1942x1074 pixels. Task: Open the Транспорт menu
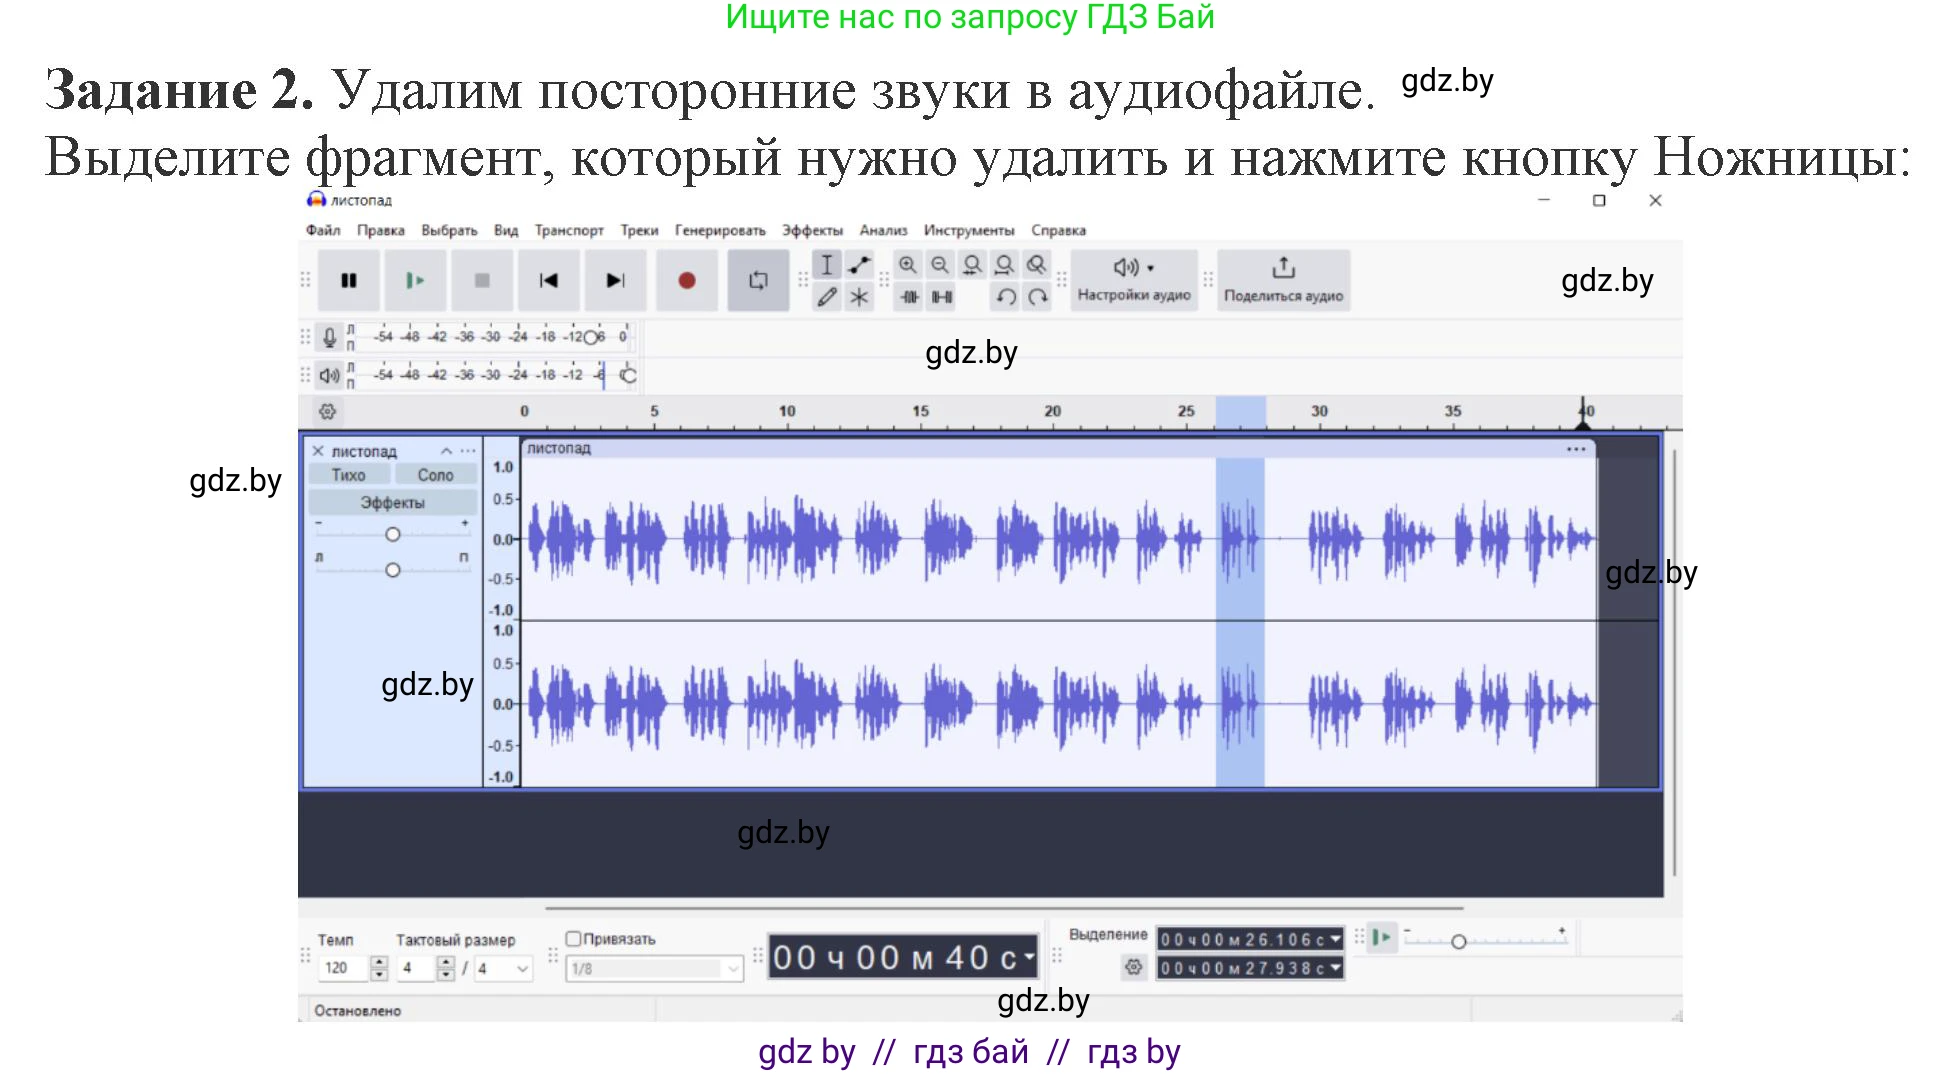click(x=568, y=229)
